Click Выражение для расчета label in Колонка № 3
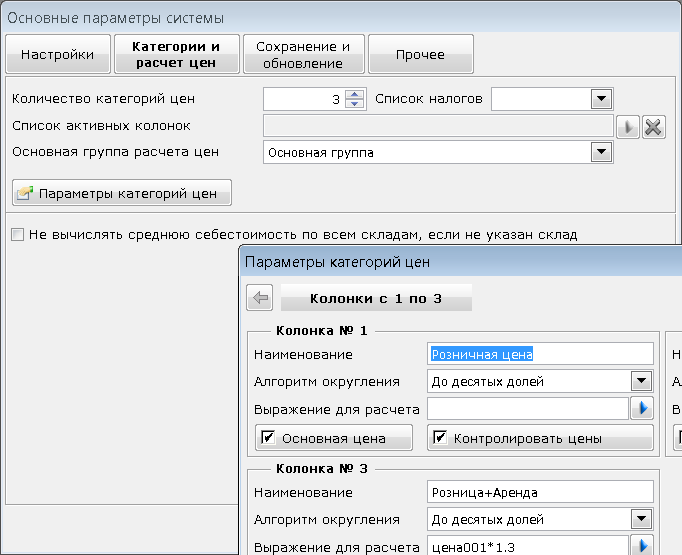 click(x=337, y=547)
